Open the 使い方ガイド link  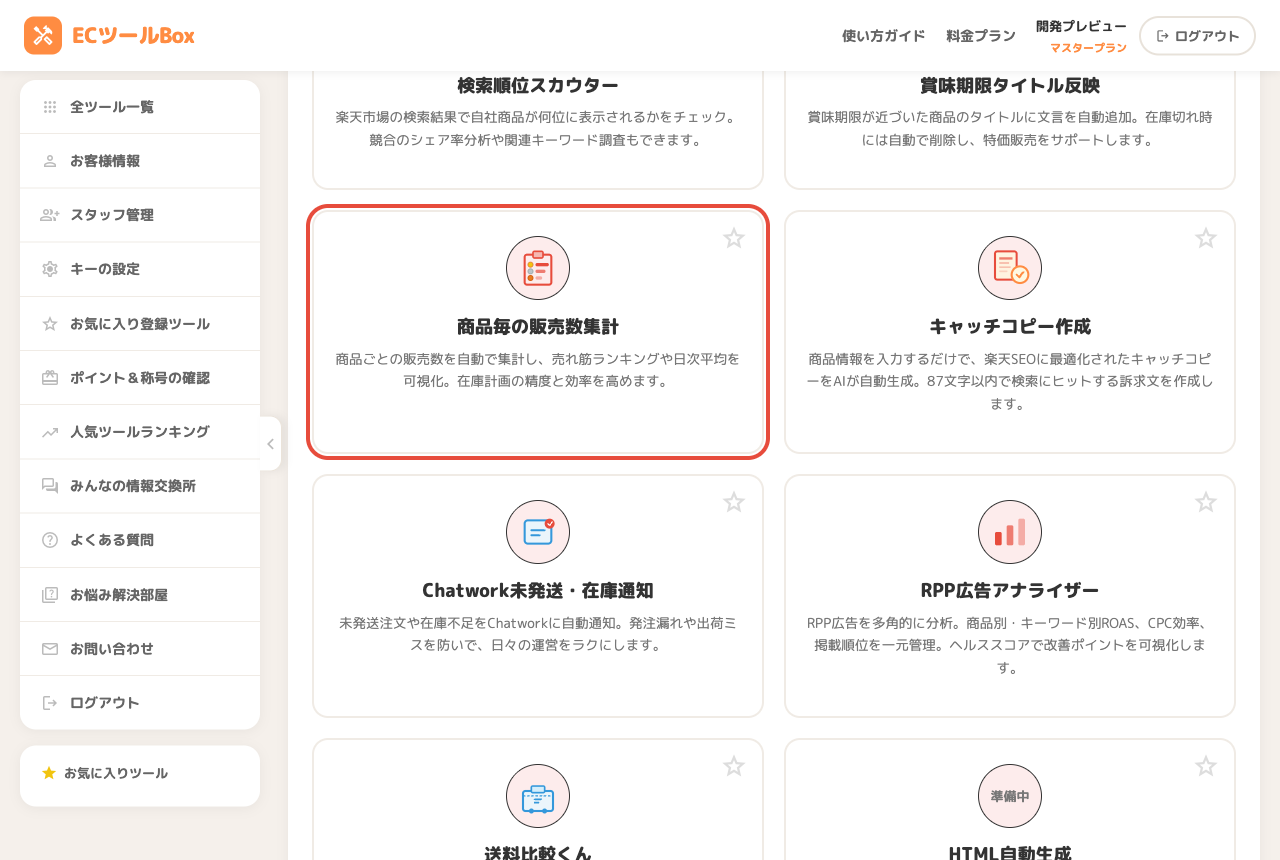[x=884, y=36]
